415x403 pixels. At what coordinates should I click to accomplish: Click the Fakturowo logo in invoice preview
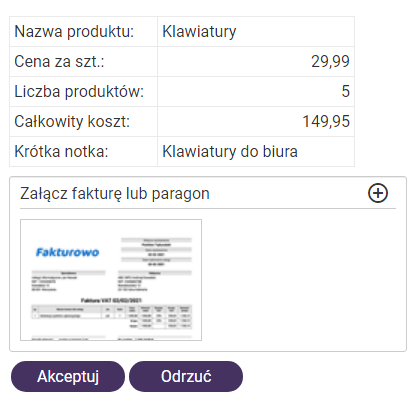67,252
